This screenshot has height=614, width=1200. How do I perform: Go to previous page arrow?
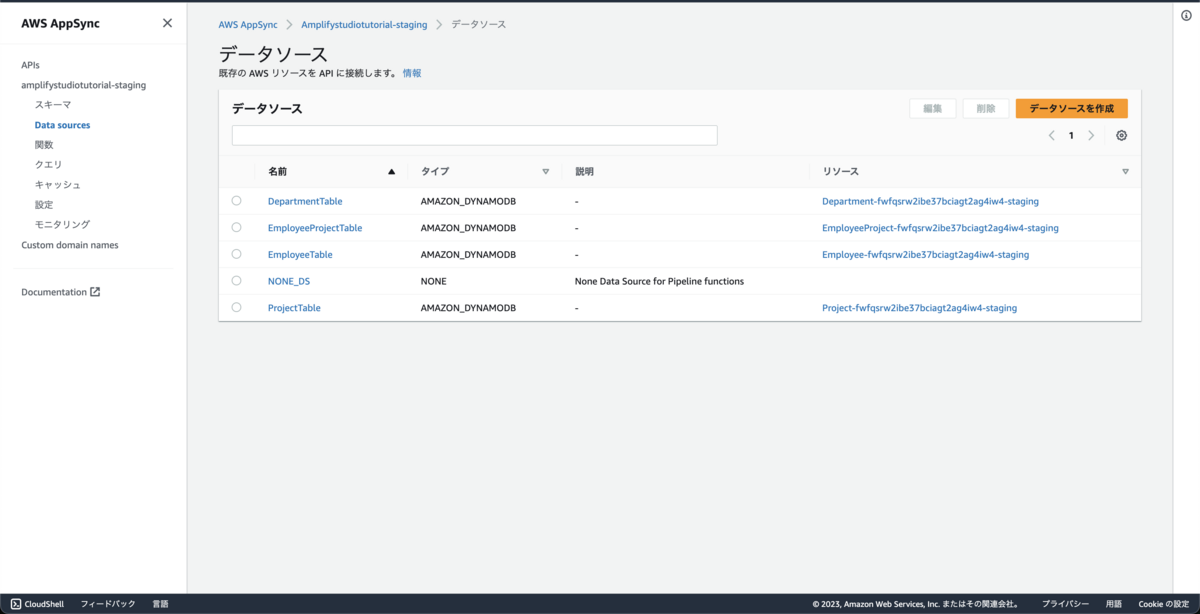pyautogui.click(x=1052, y=136)
